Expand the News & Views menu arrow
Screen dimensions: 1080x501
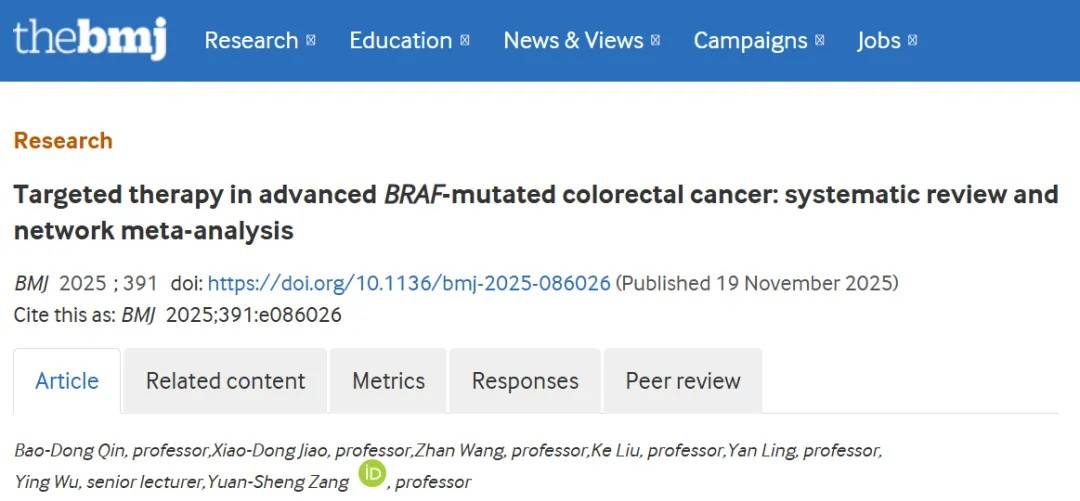[x=656, y=41]
